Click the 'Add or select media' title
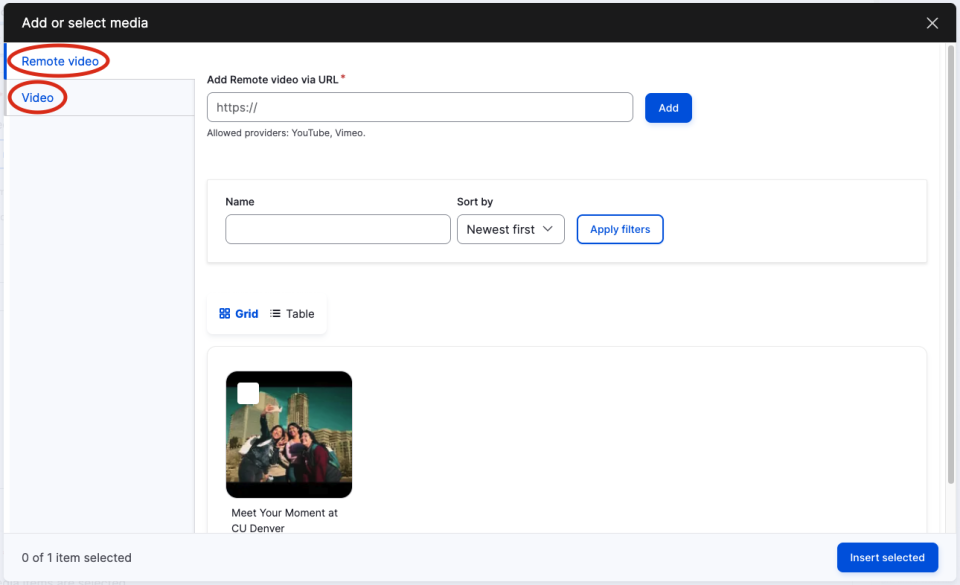This screenshot has height=585, width=960. pos(84,23)
